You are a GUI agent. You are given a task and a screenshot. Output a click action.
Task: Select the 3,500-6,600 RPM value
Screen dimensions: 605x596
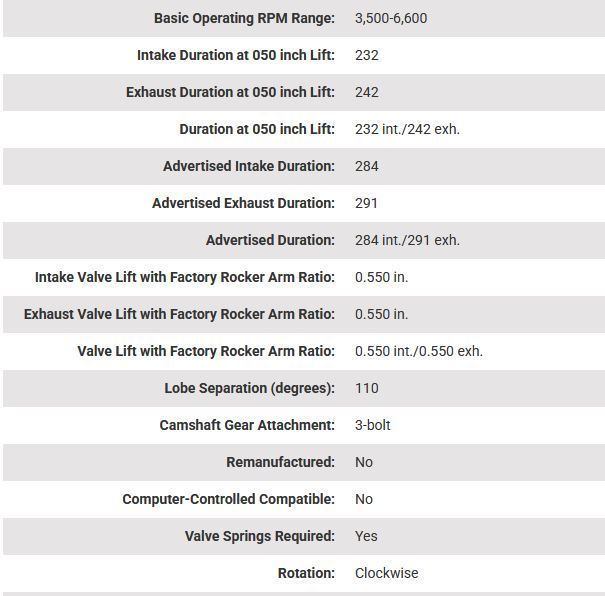pyautogui.click(x=391, y=18)
